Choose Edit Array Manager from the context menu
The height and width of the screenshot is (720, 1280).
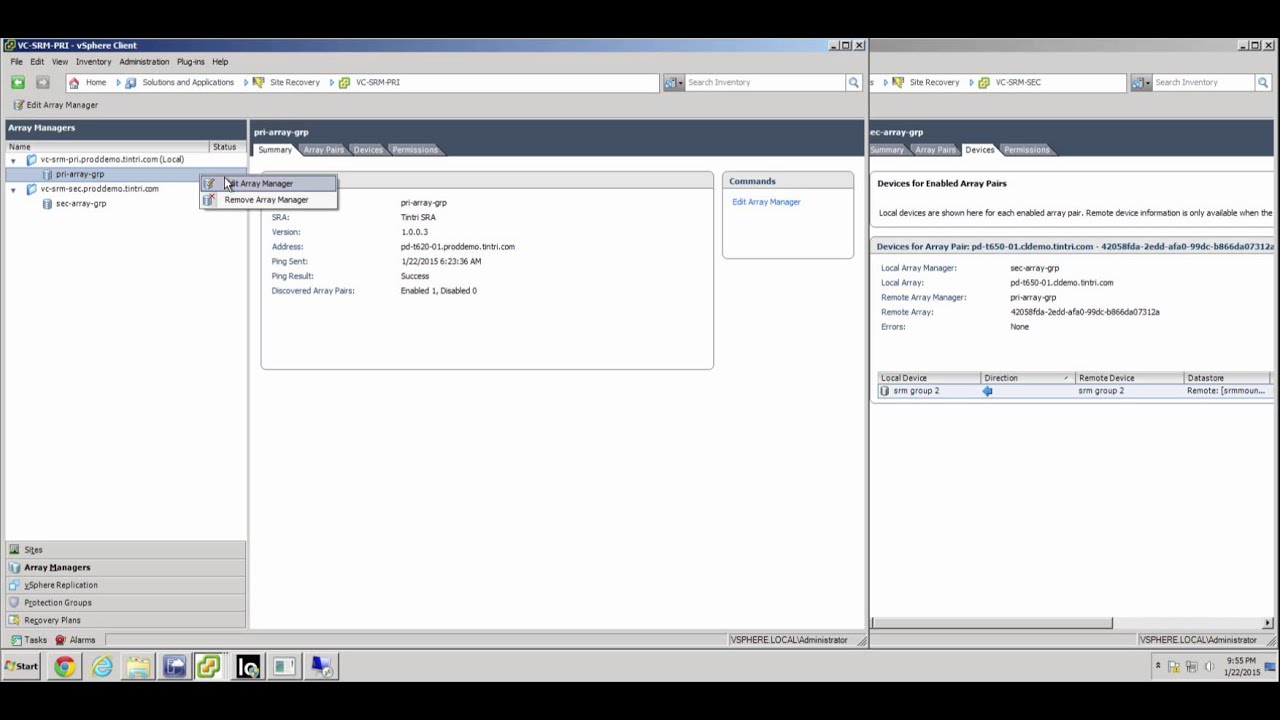point(268,184)
